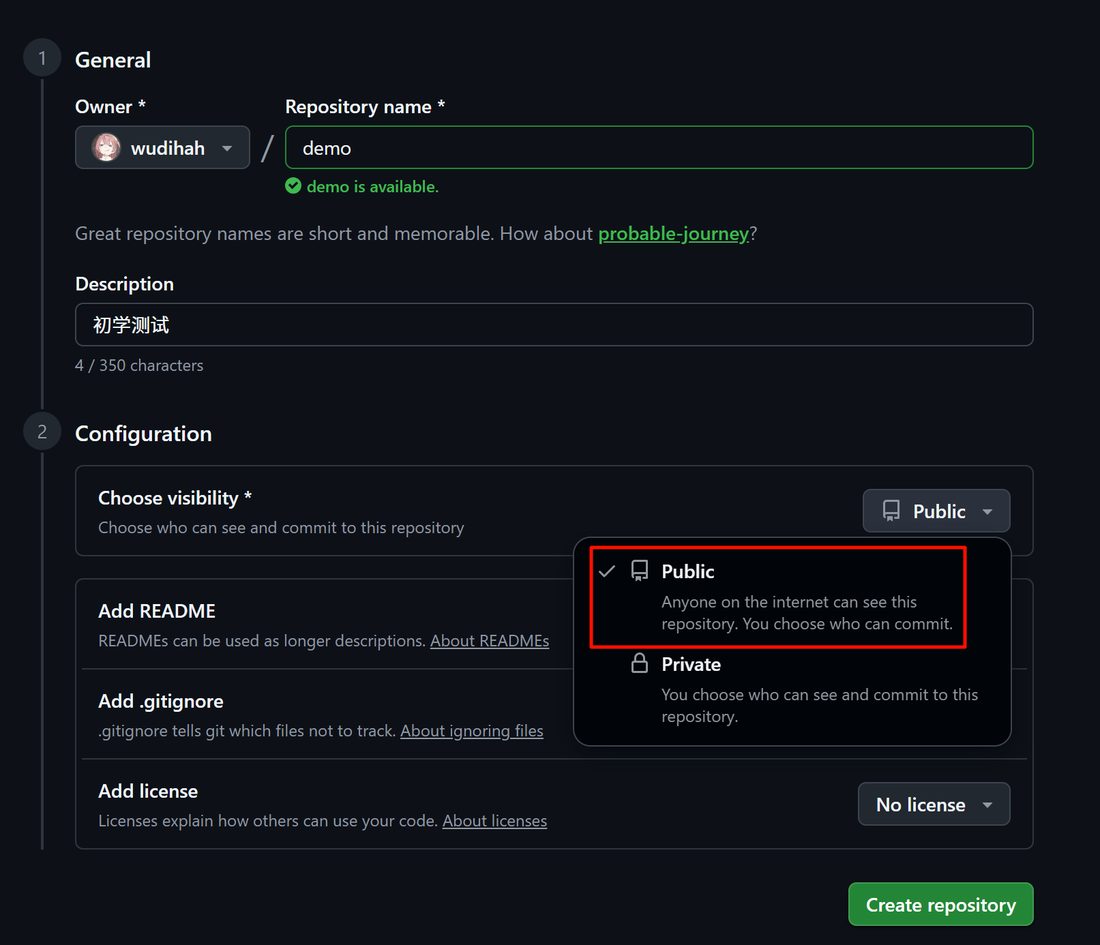This screenshot has height=945, width=1100.
Task: Click the green checkmark availability icon
Action: tap(293, 186)
